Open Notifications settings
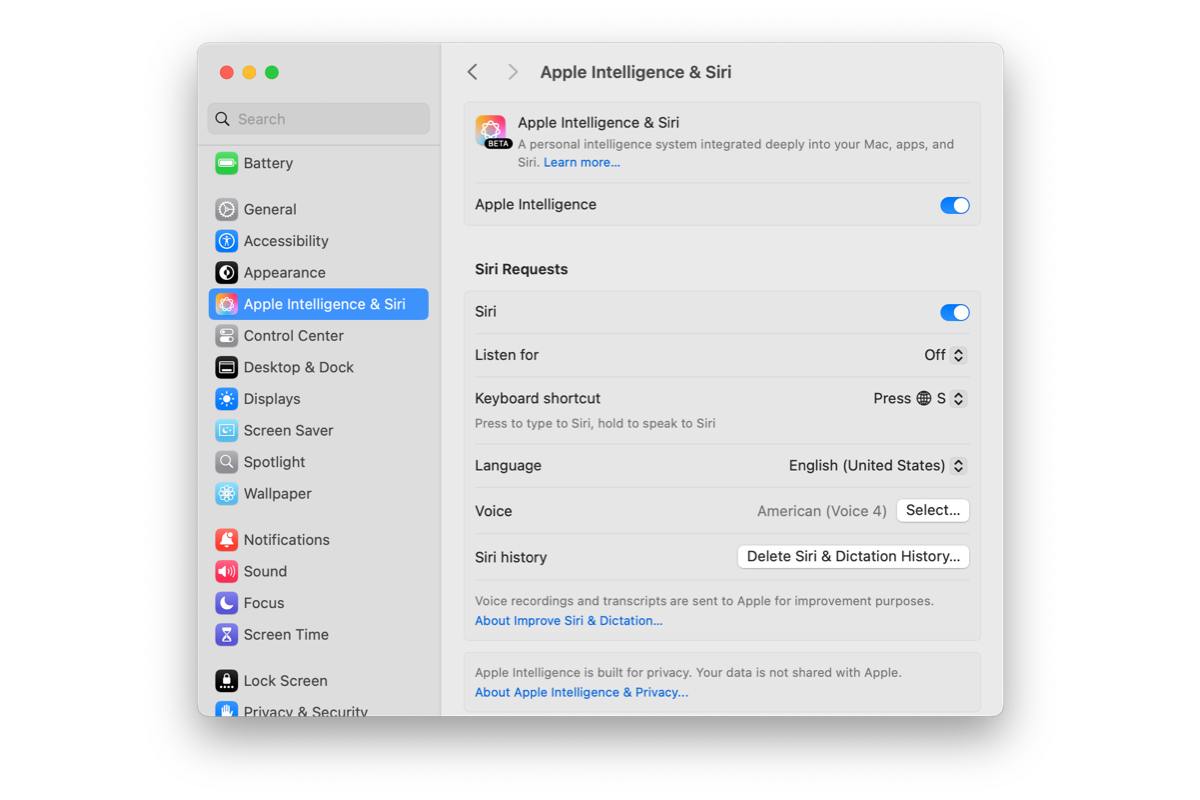This screenshot has height=800, width=1200. coord(318,540)
